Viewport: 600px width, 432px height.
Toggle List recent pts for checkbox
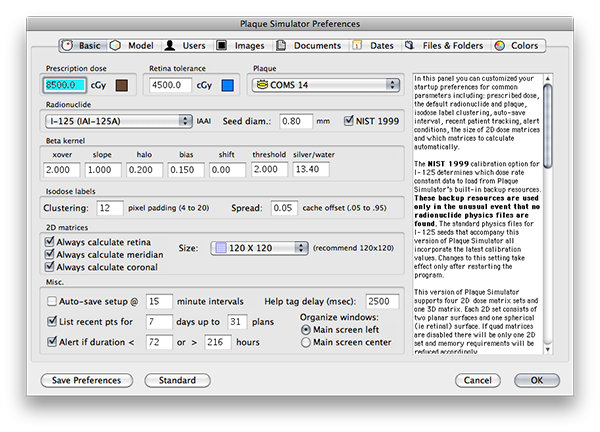coord(52,321)
